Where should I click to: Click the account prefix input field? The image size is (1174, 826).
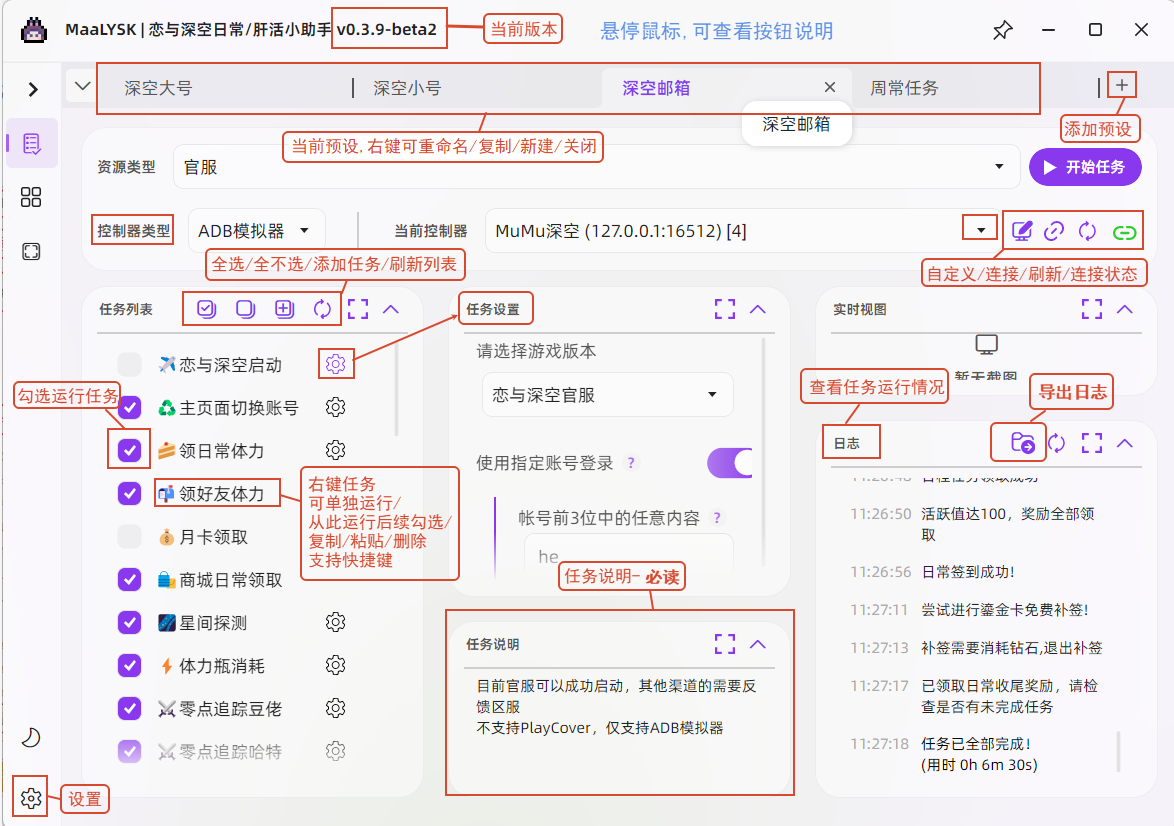pos(628,554)
